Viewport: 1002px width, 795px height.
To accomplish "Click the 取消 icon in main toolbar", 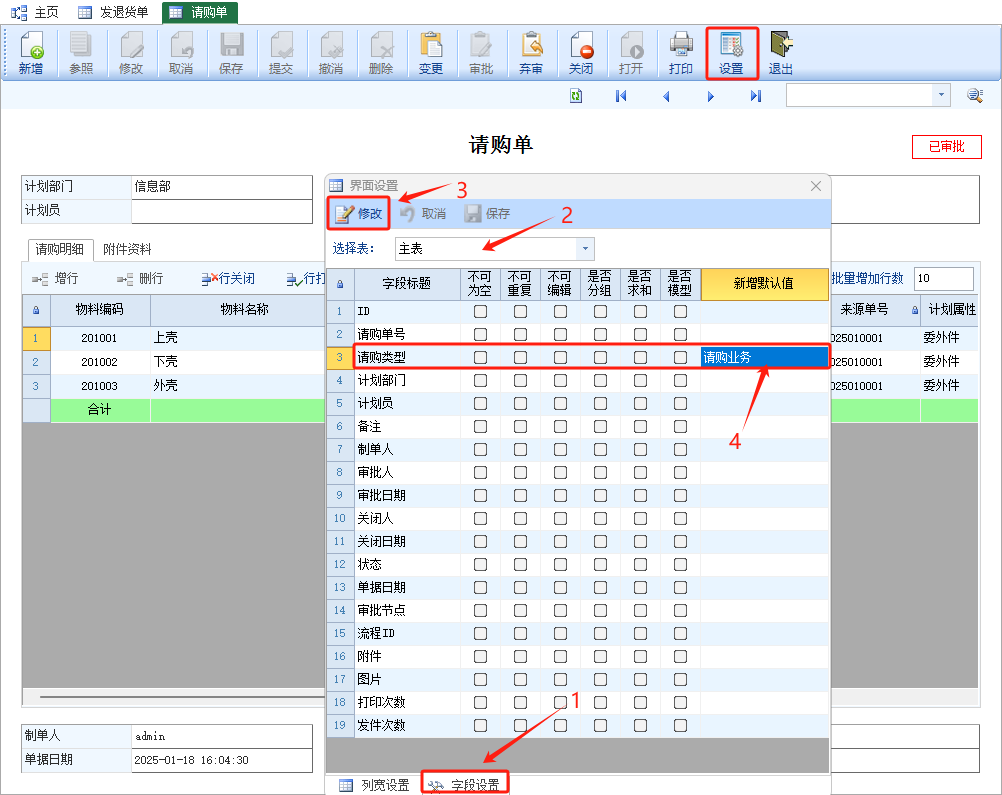I will point(181,53).
